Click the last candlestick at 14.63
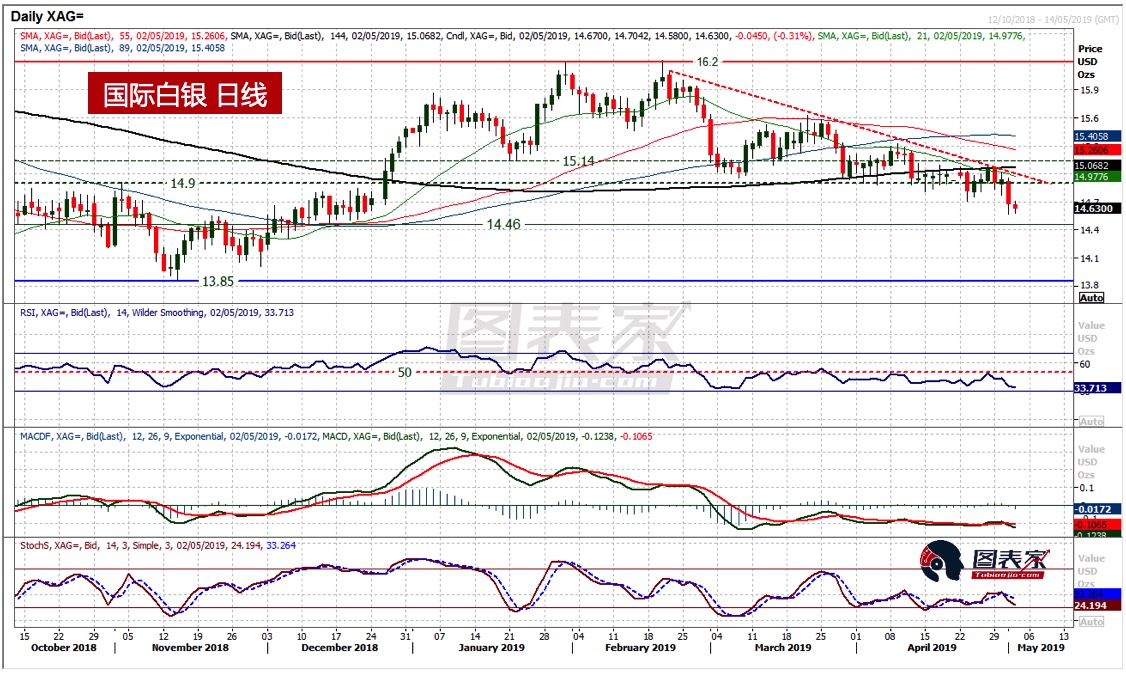1126x678 pixels. pyautogui.click(x=1016, y=207)
